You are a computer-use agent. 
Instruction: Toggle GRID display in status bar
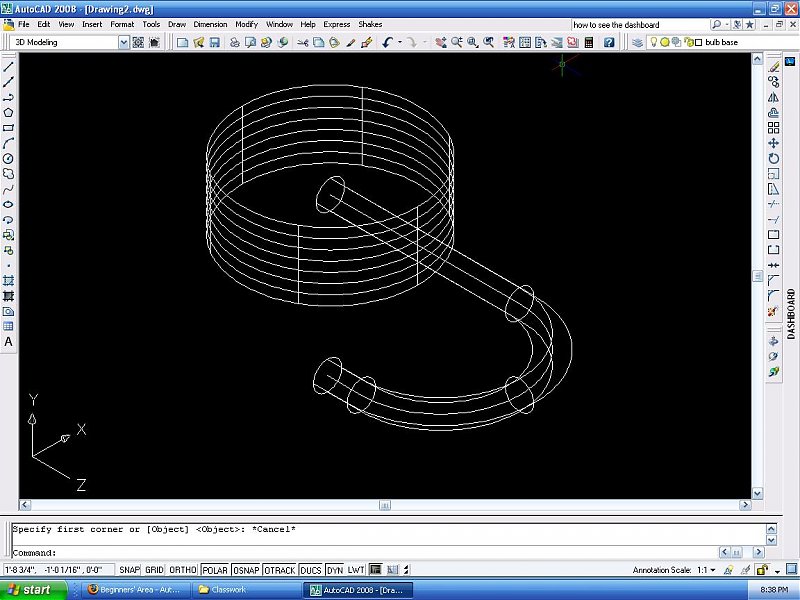pyautogui.click(x=154, y=570)
